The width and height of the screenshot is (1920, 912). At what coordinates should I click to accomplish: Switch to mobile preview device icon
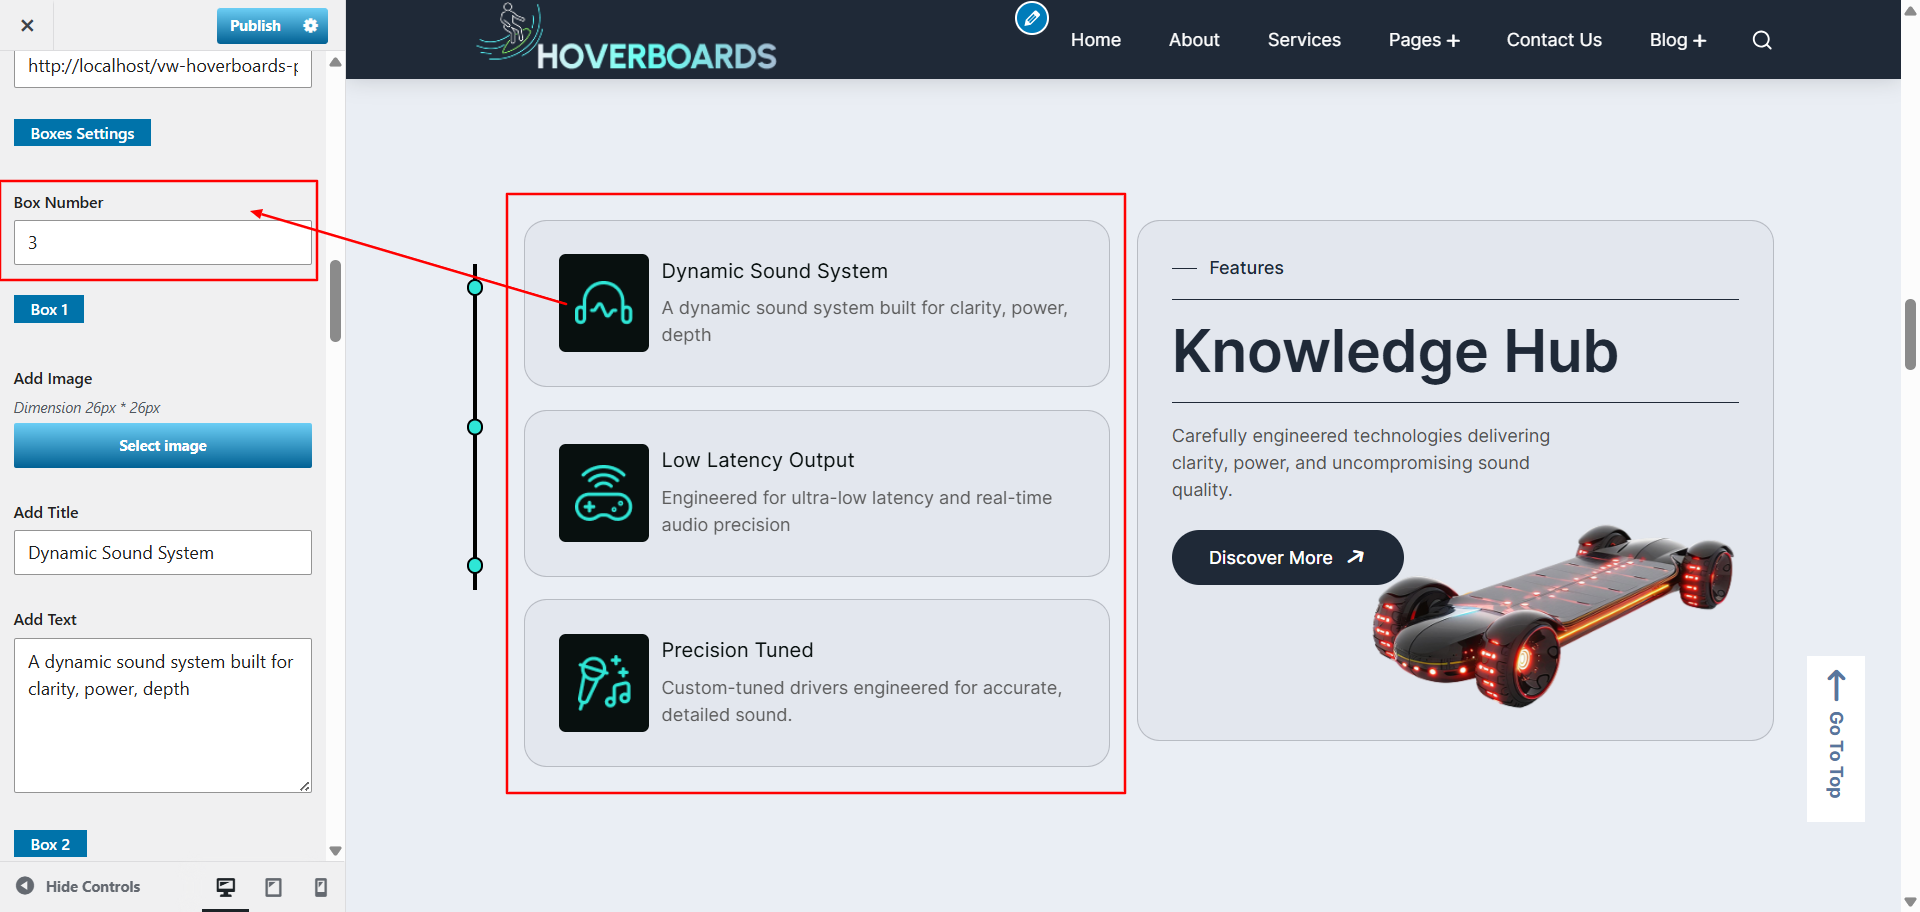click(x=321, y=887)
